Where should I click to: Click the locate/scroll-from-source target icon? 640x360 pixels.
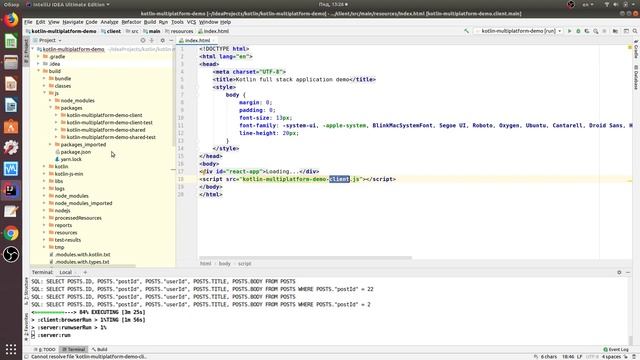[x=143, y=40]
